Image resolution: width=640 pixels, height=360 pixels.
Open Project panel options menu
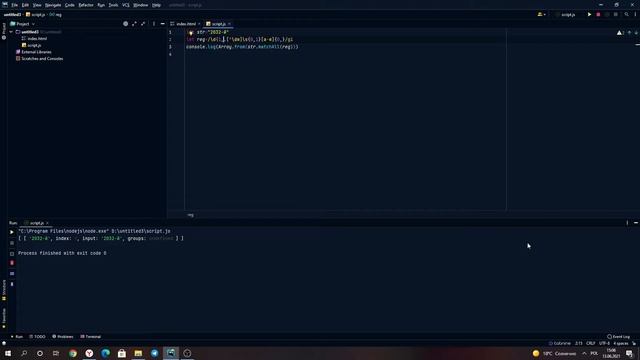pos(154,24)
